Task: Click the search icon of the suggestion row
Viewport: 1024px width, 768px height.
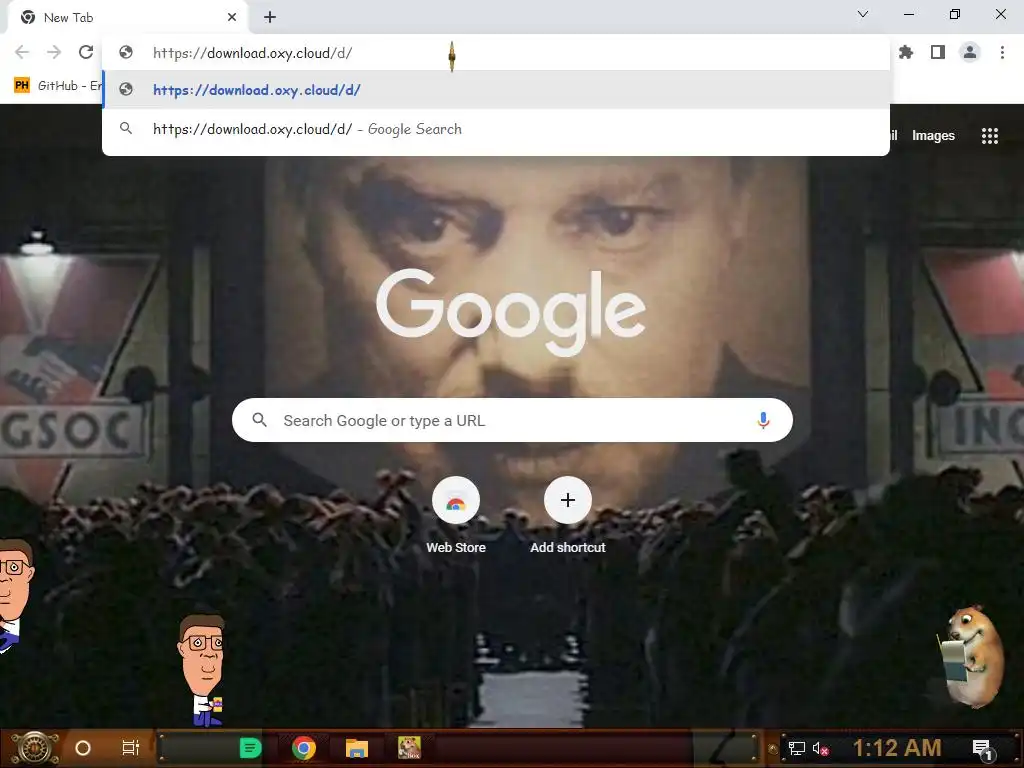Action: pos(126,129)
